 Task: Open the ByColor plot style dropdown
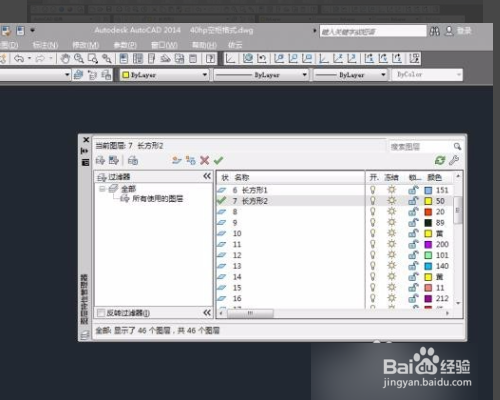point(427,75)
